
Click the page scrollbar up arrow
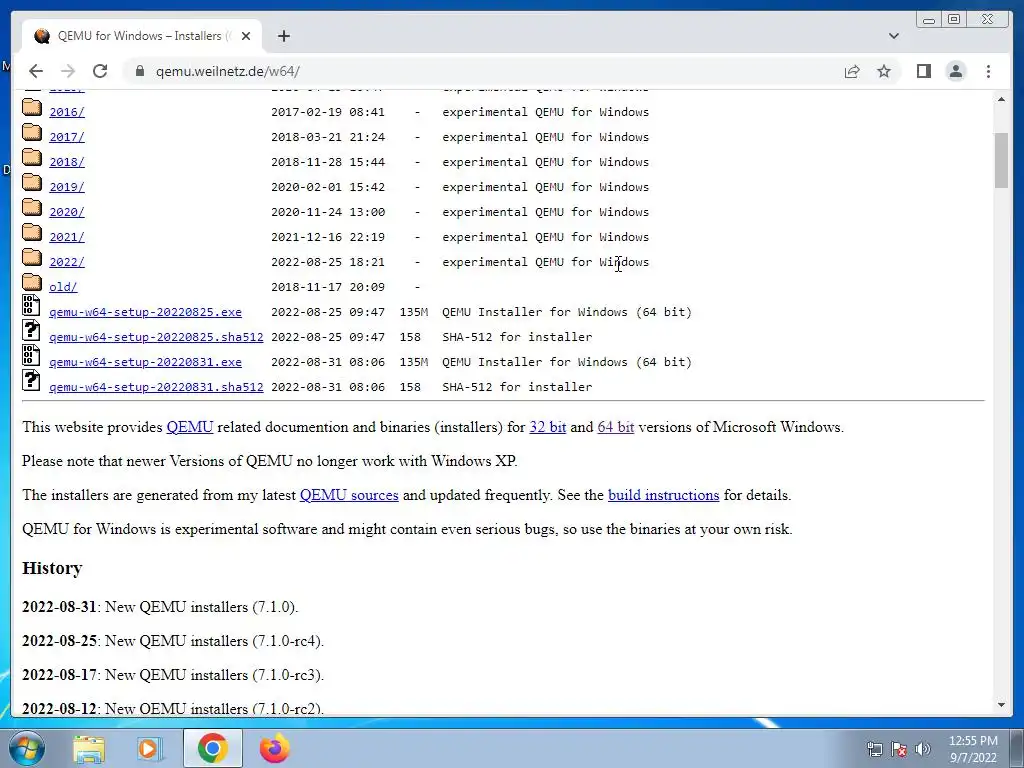point(1001,99)
